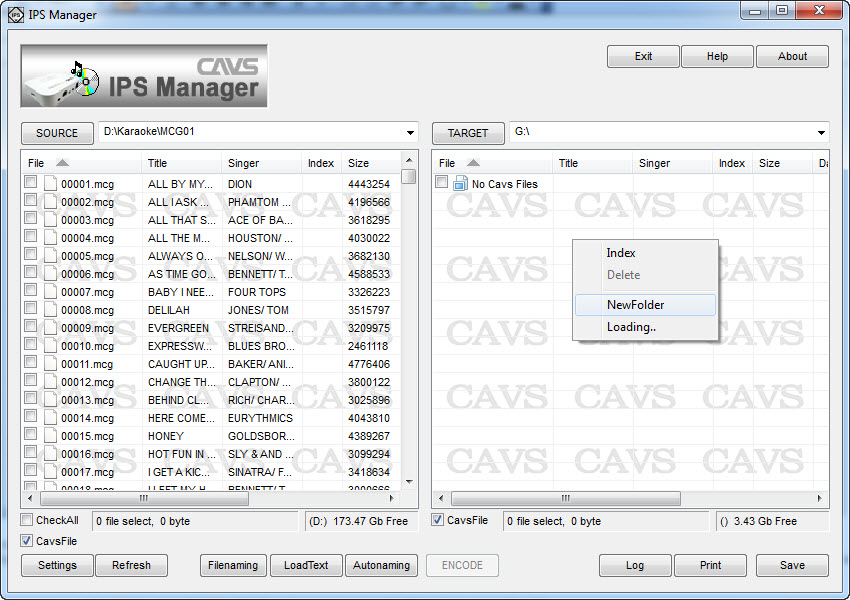
Task: Expand the source path D:\Karaoke\MCG01 dropdown
Action: [410, 133]
